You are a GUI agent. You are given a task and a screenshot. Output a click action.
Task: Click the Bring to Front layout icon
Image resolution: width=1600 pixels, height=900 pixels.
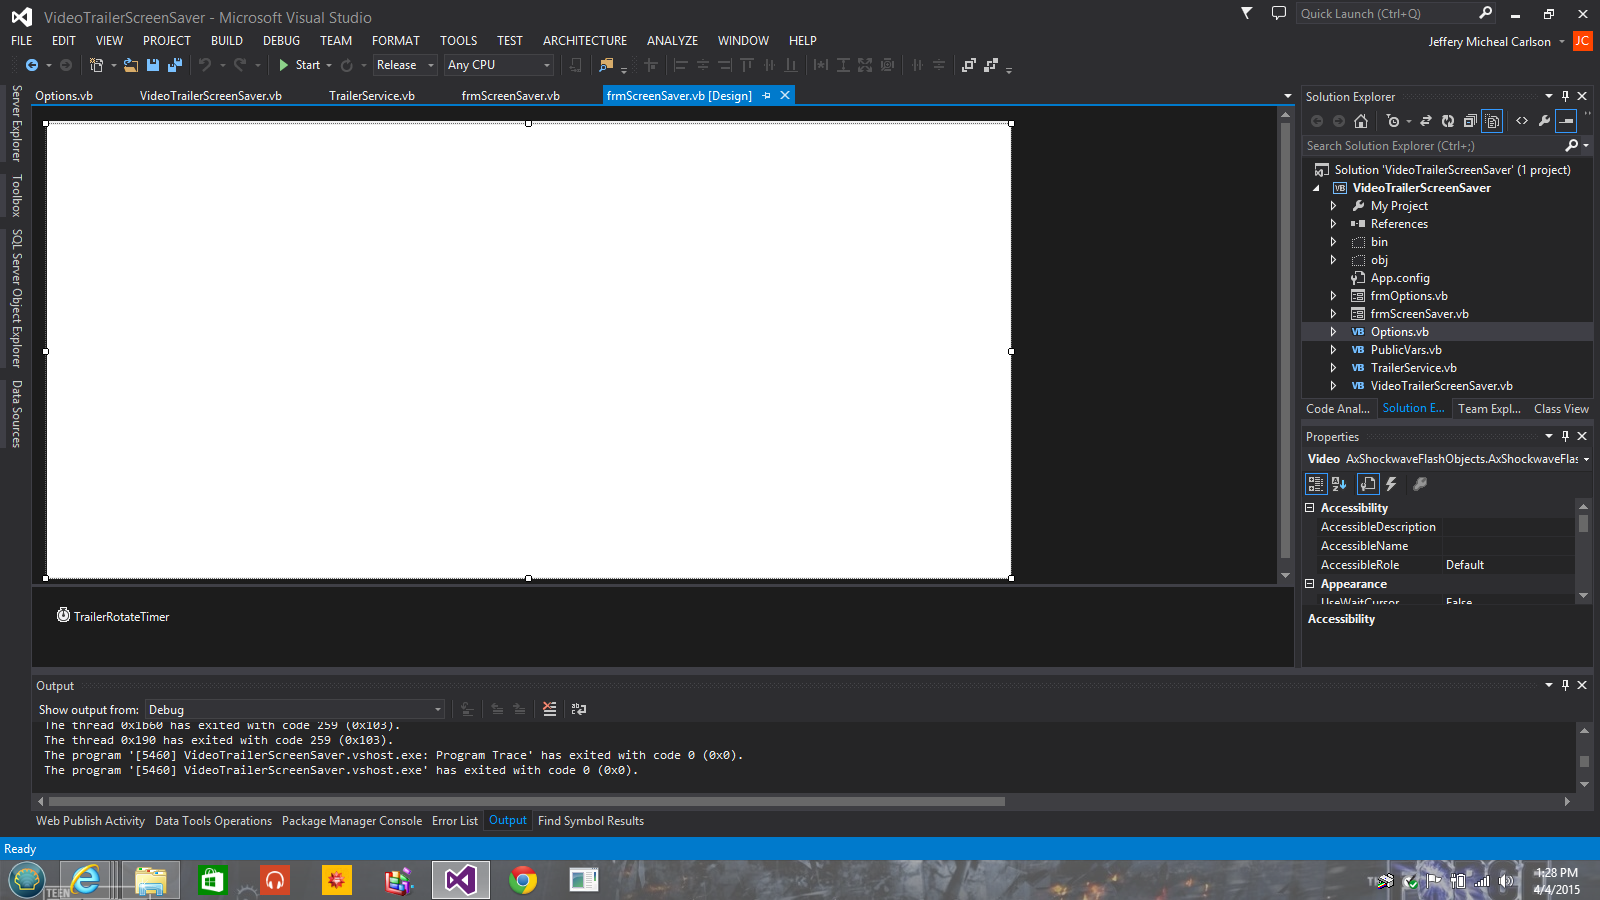pos(968,65)
